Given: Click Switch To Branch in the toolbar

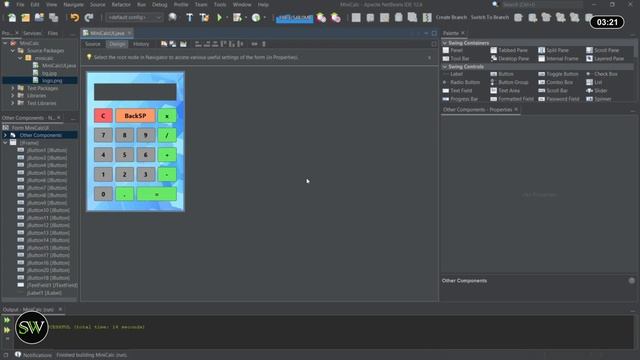Looking at the screenshot, I should pos(490,18).
